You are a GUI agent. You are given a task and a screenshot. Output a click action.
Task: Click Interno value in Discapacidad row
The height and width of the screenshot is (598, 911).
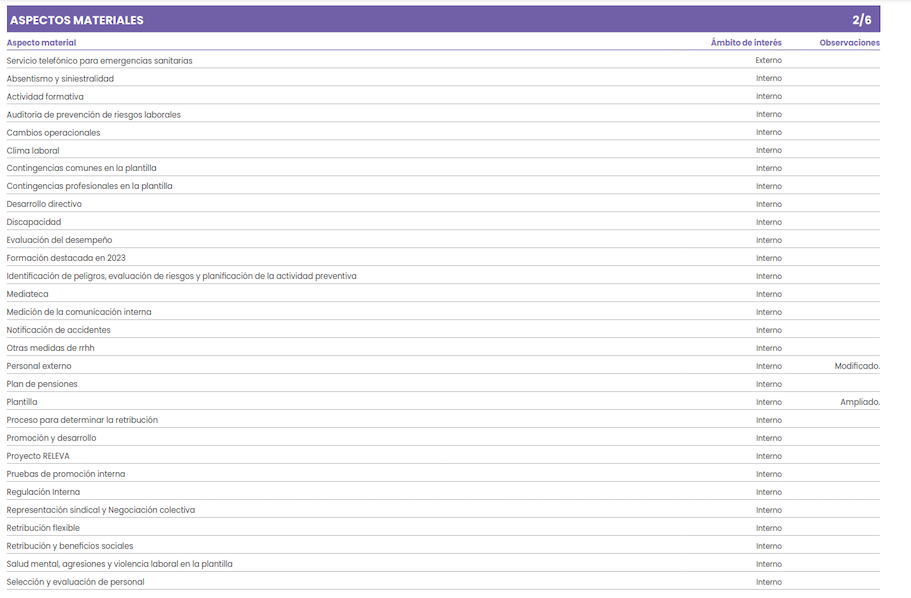pos(769,222)
